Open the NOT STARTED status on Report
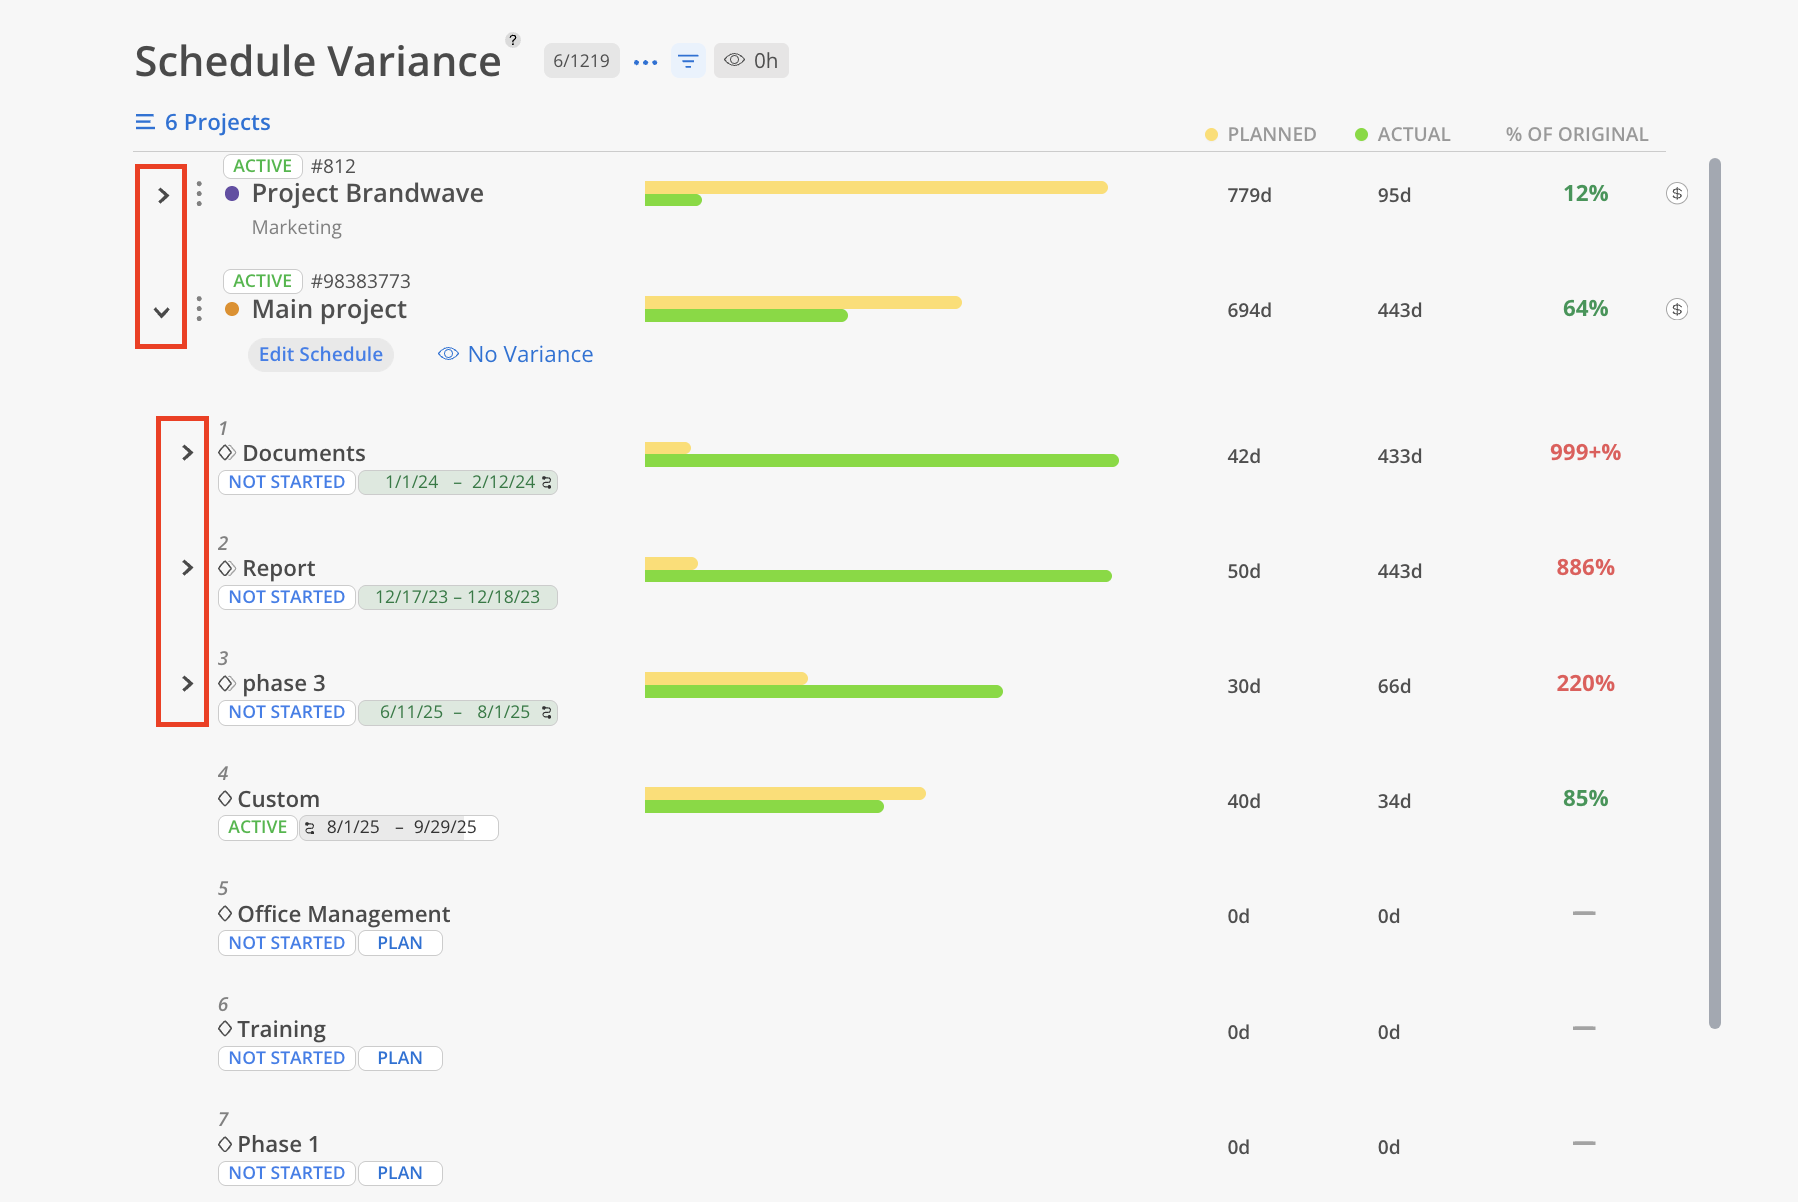This screenshot has height=1202, width=1798. 287,597
